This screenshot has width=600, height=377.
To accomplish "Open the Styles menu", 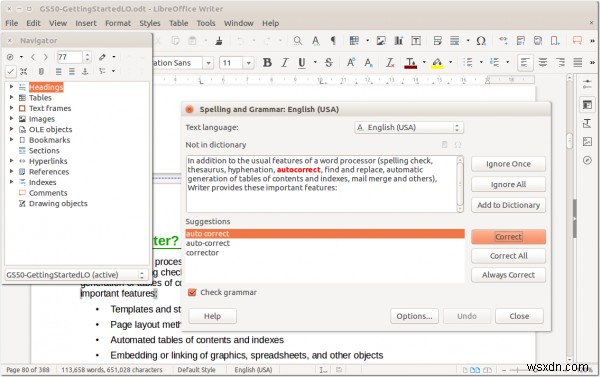I will point(150,23).
